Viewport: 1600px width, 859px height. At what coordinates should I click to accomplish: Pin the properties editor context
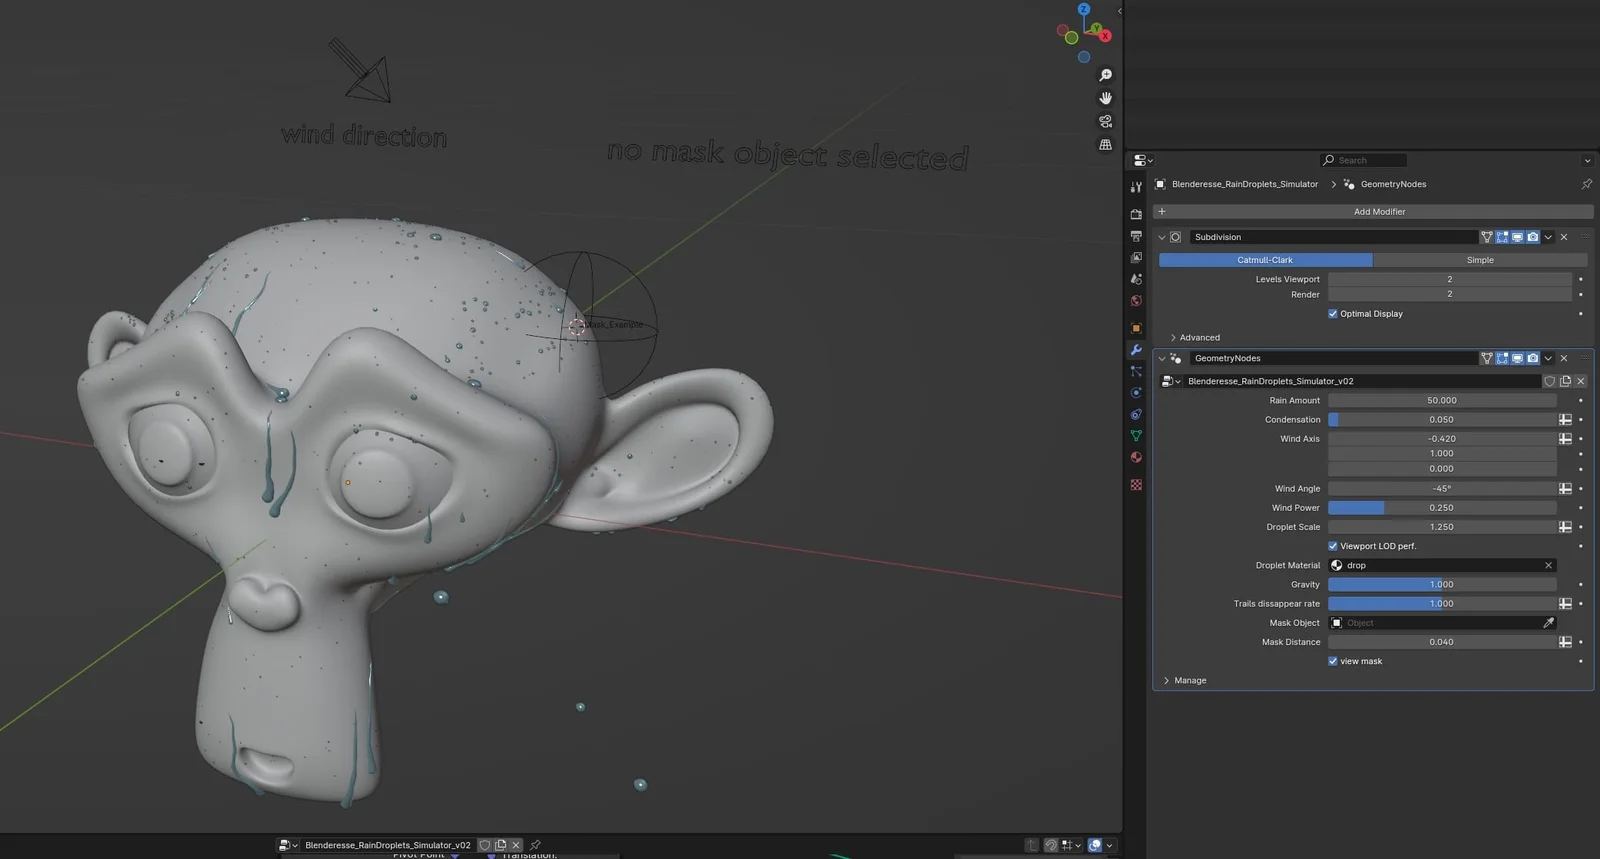[1586, 184]
